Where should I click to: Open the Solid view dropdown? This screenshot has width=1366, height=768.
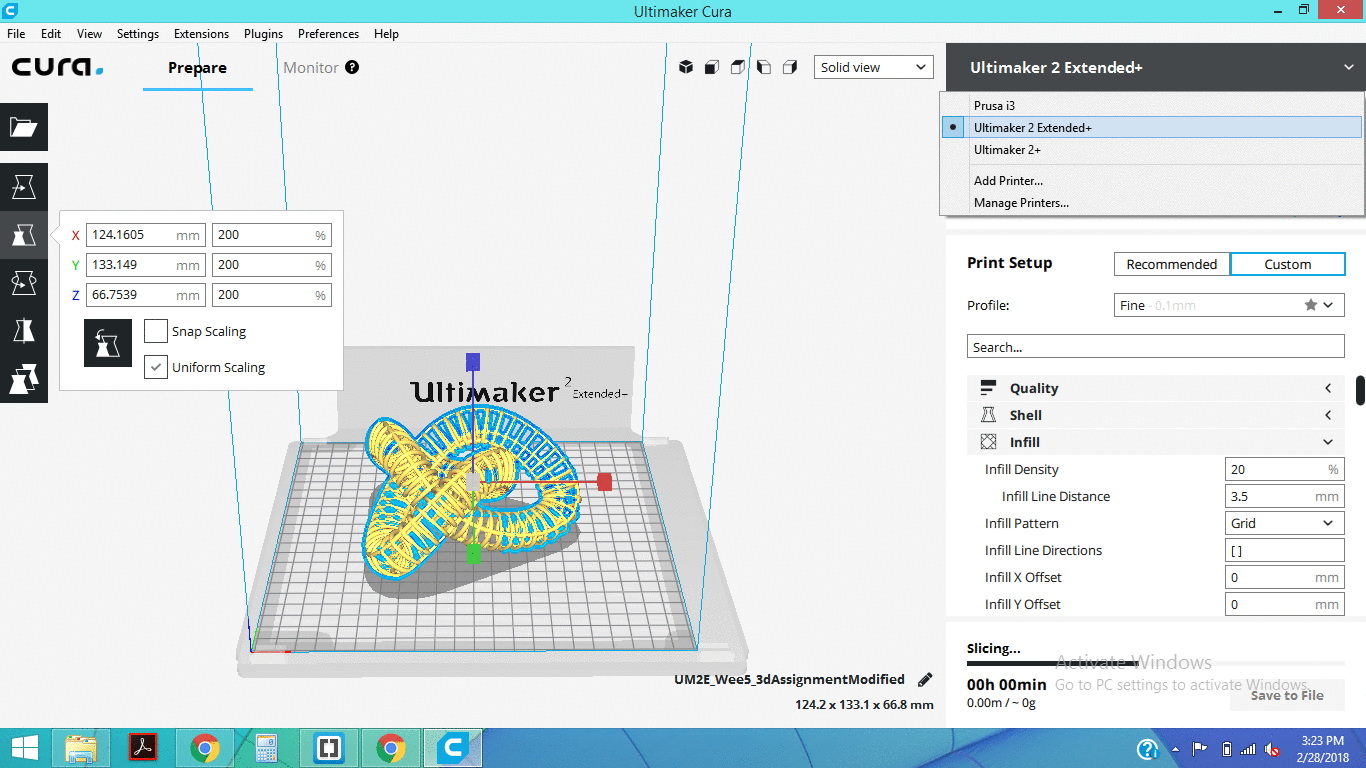[873, 67]
